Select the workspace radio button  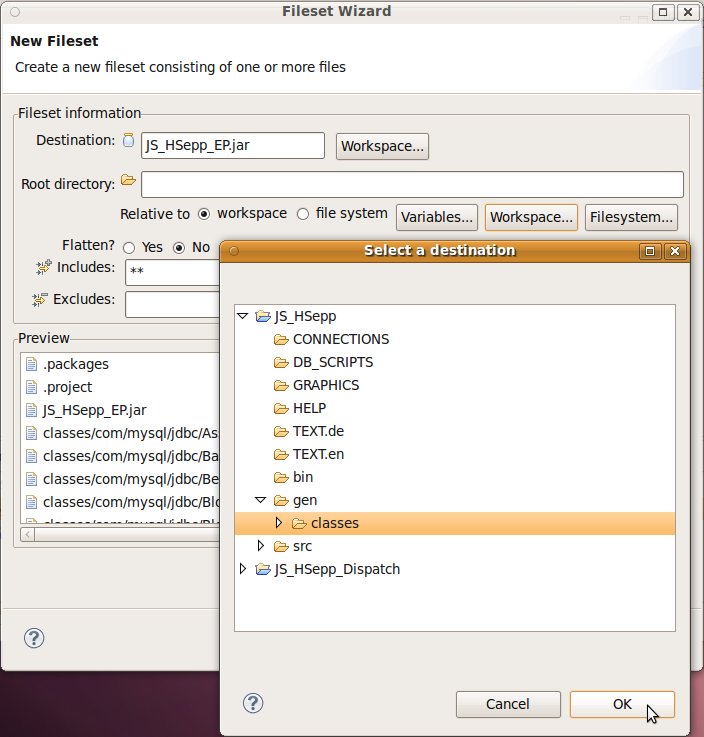[x=204, y=214]
